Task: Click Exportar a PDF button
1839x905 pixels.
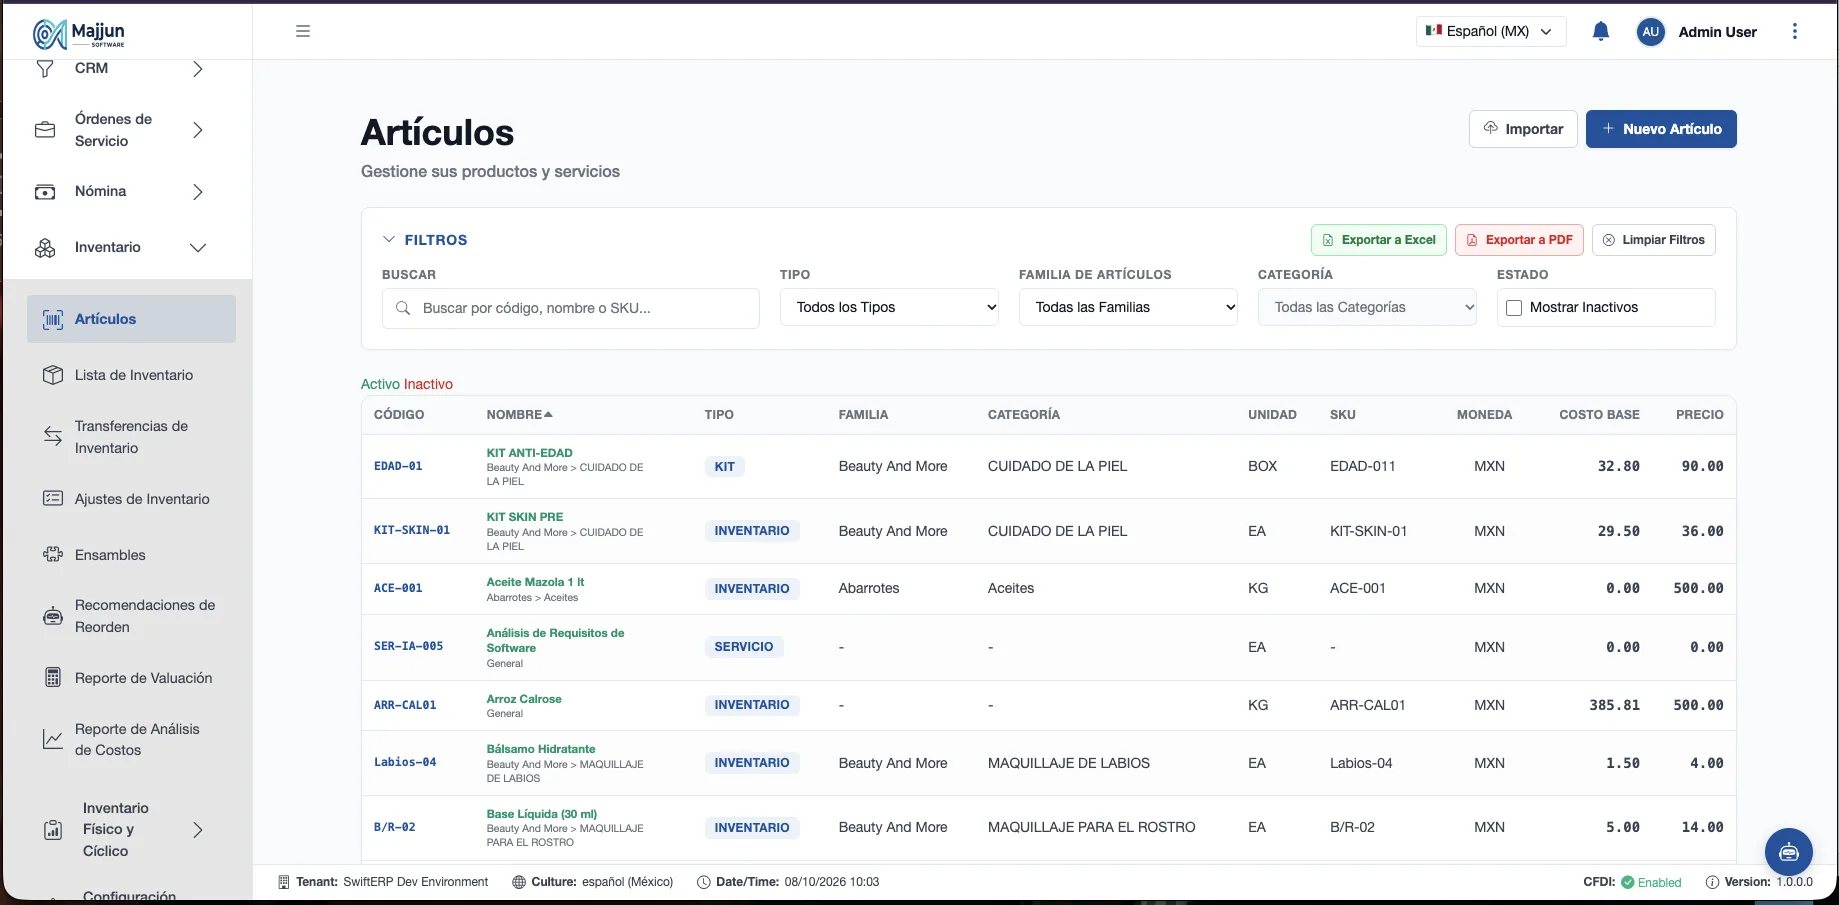Action: coord(1519,240)
